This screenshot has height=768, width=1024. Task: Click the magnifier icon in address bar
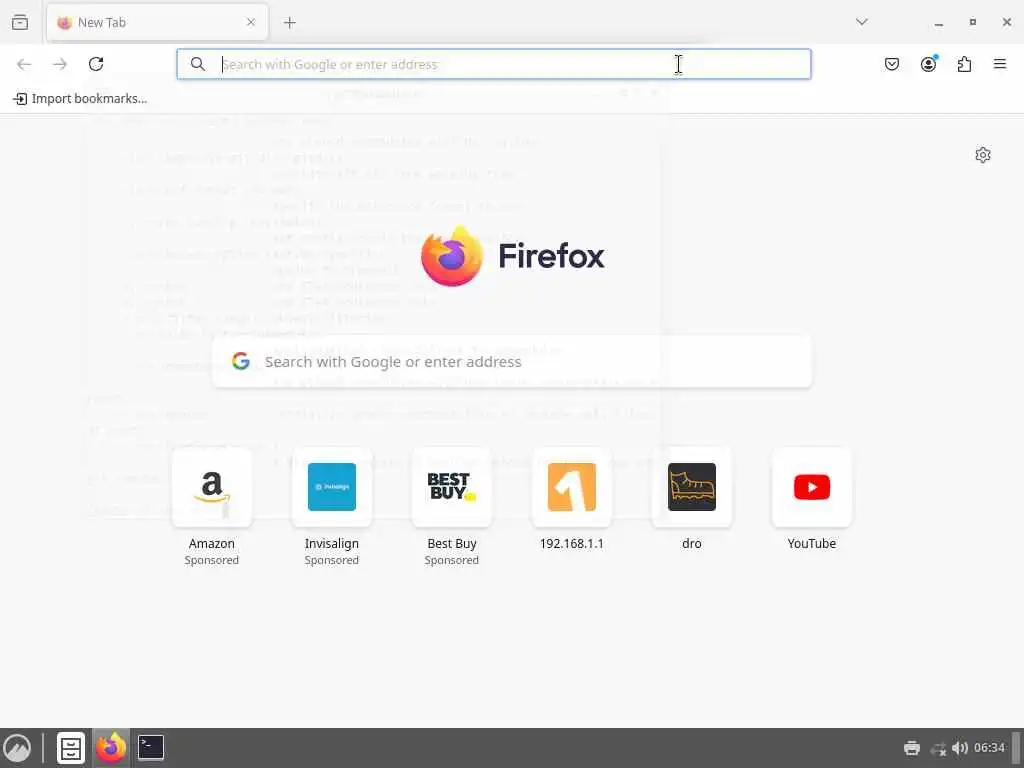[x=198, y=64]
